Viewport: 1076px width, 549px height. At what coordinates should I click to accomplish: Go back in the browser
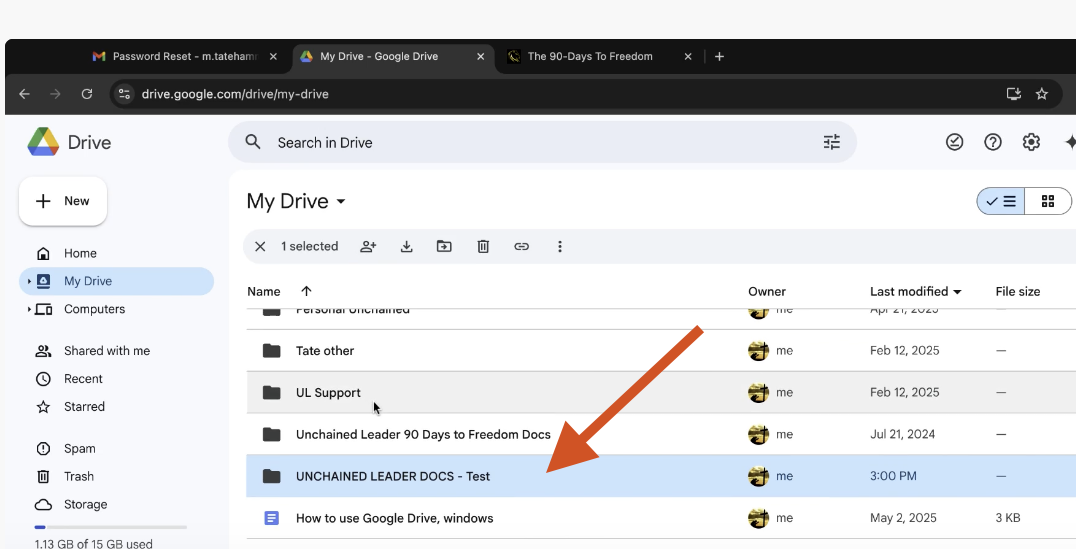point(25,94)
